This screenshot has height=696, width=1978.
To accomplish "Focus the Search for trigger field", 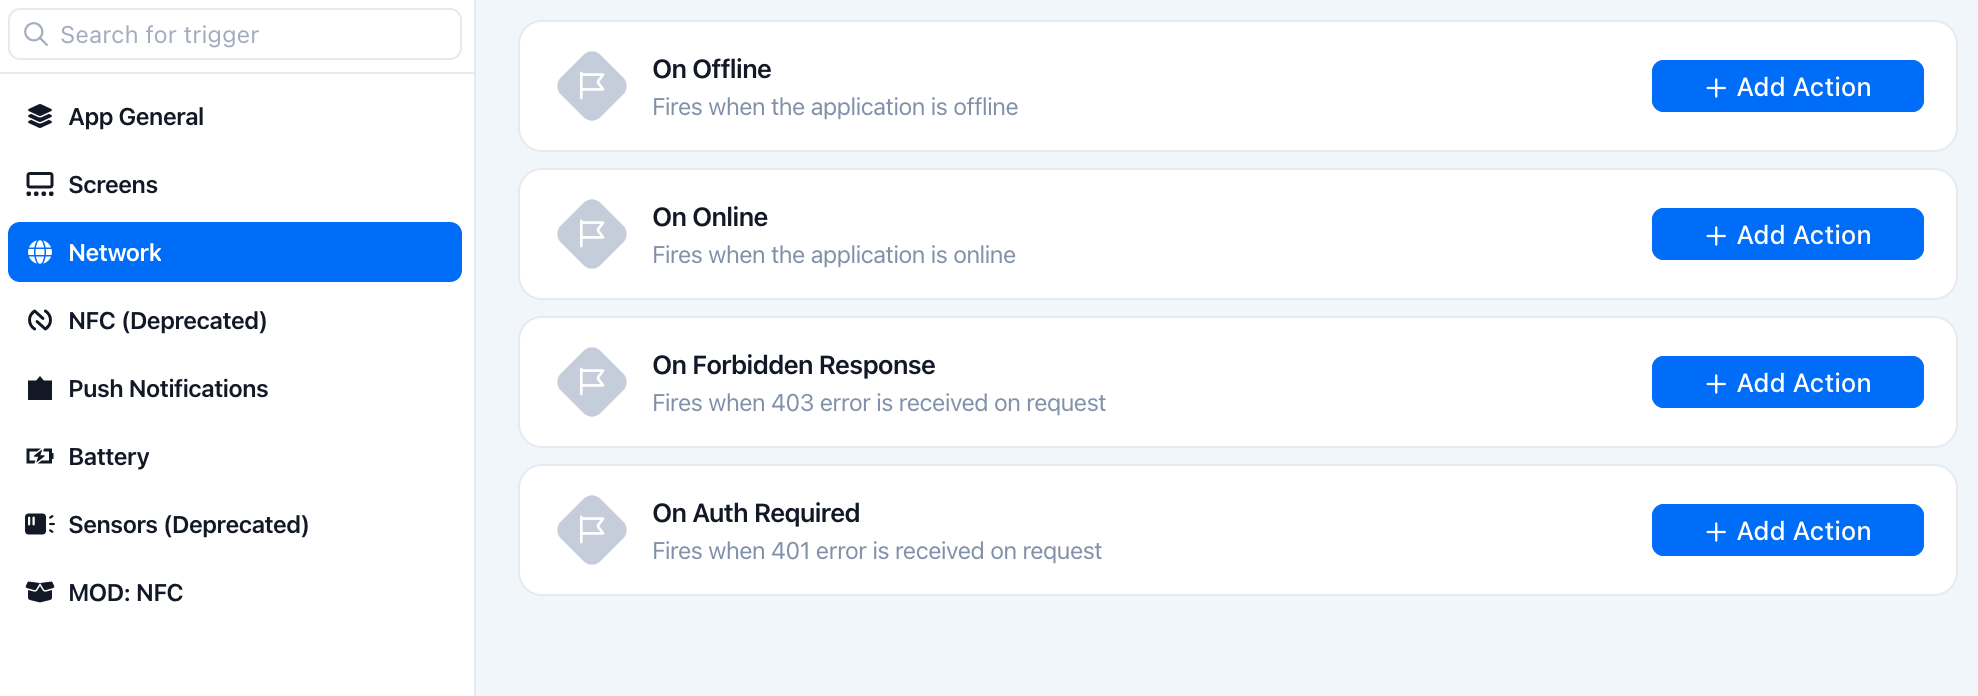I will tap(235, 35).
